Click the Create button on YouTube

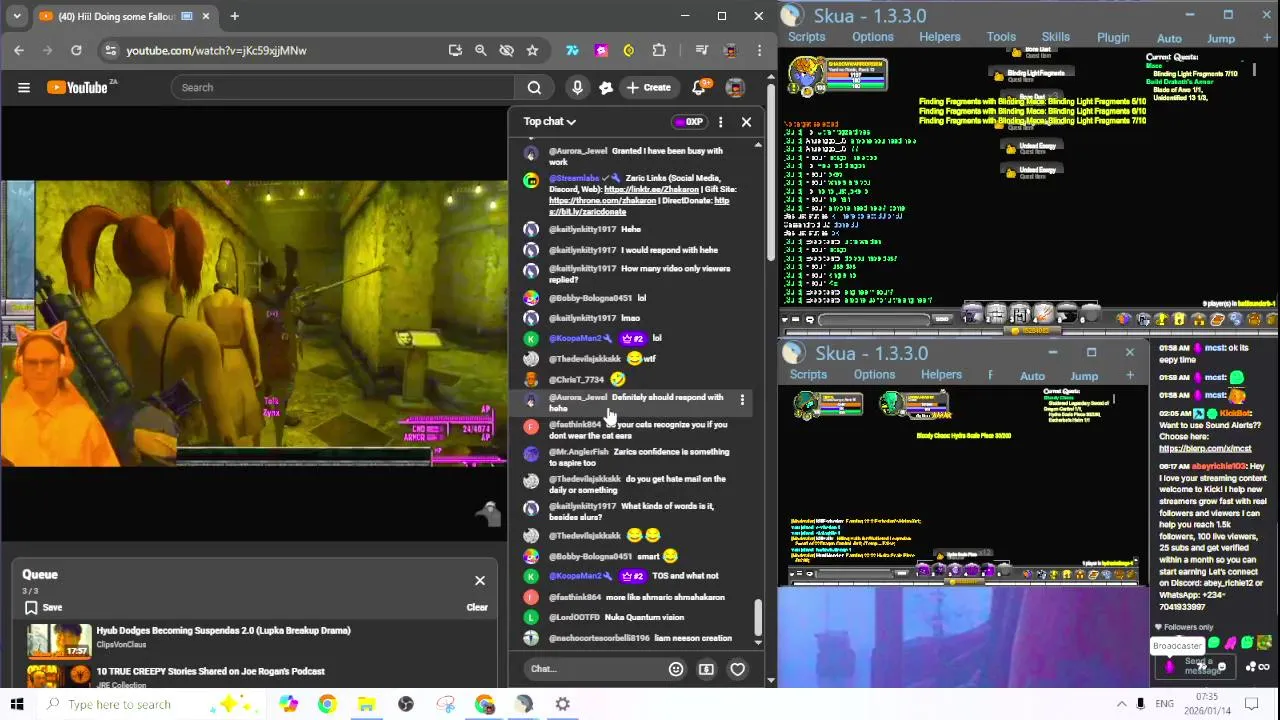point(648,87)
